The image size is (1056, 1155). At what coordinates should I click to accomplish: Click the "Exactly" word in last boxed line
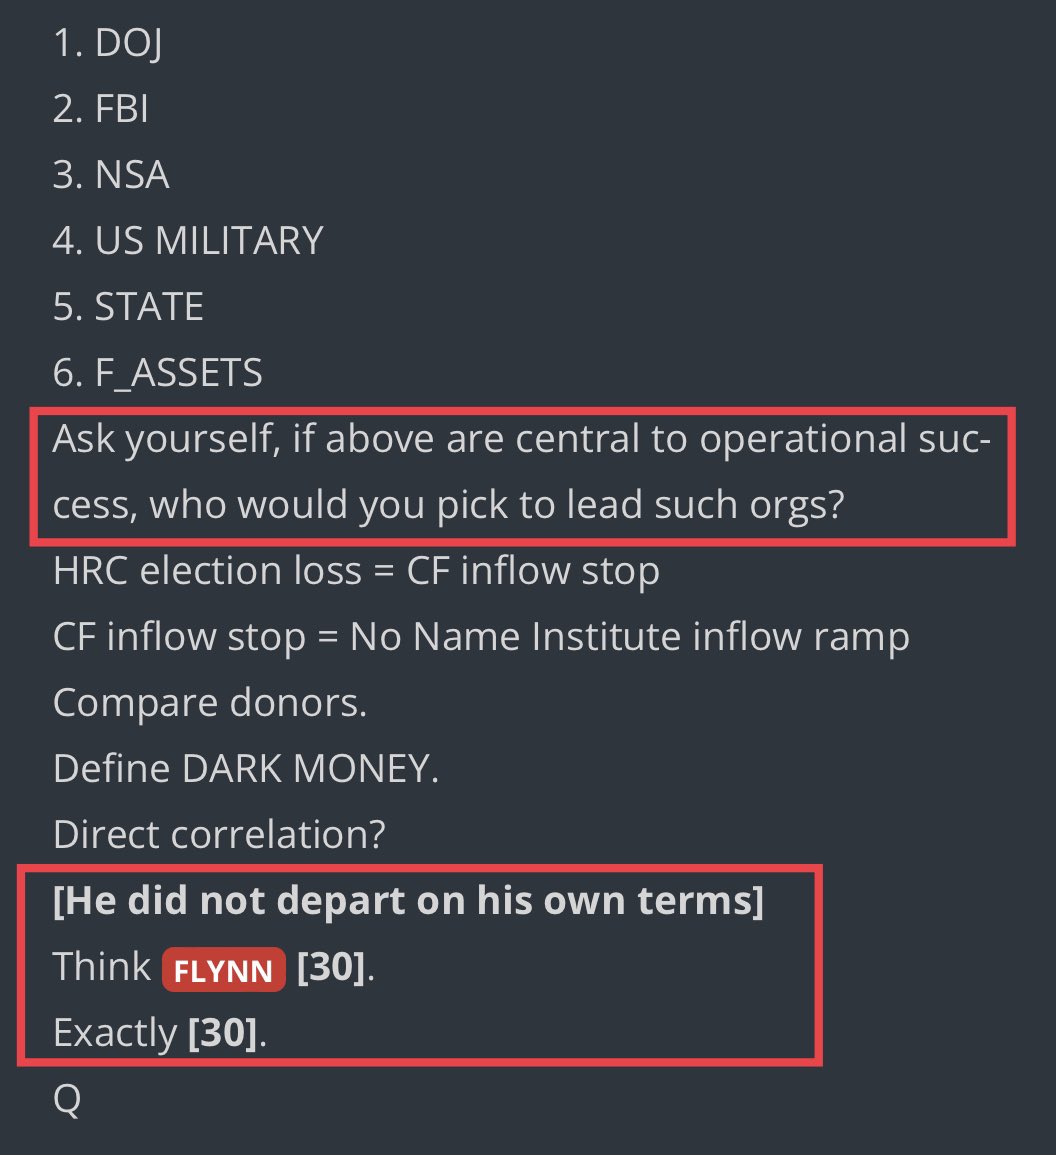[x=115, y=1033]
